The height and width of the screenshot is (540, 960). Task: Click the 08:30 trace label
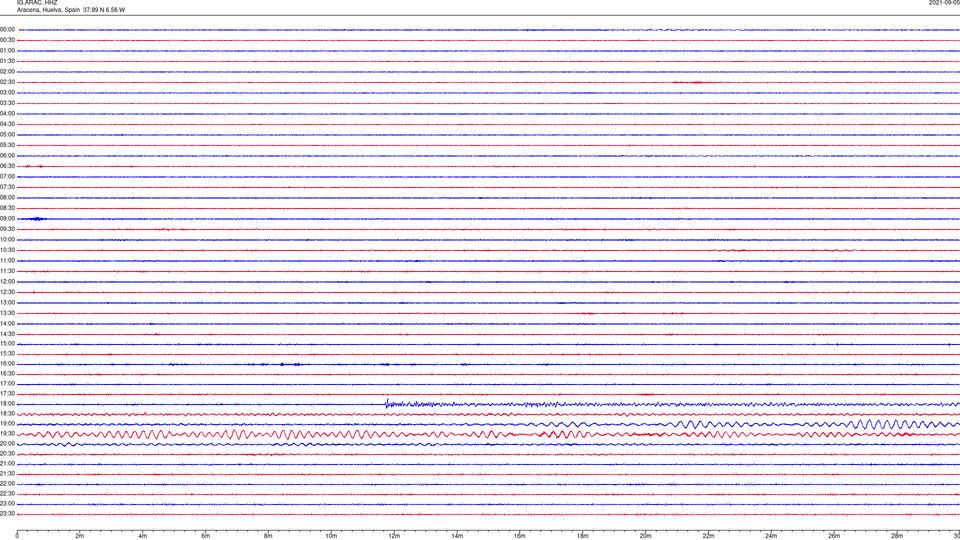[7, 208]
